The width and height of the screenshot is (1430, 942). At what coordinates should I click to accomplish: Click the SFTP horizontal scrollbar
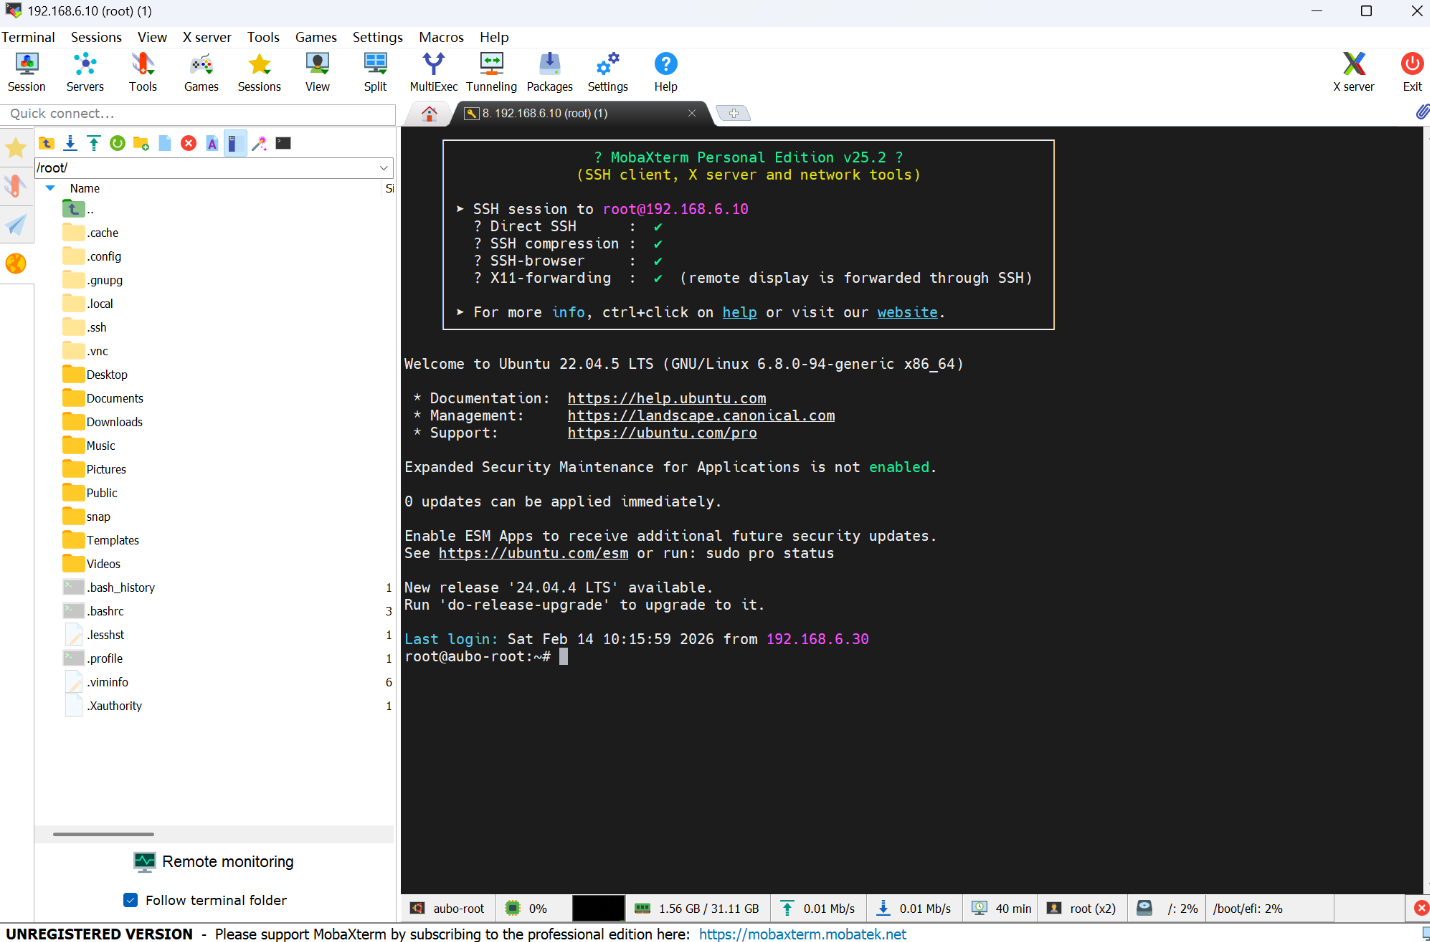coord(103,834)
